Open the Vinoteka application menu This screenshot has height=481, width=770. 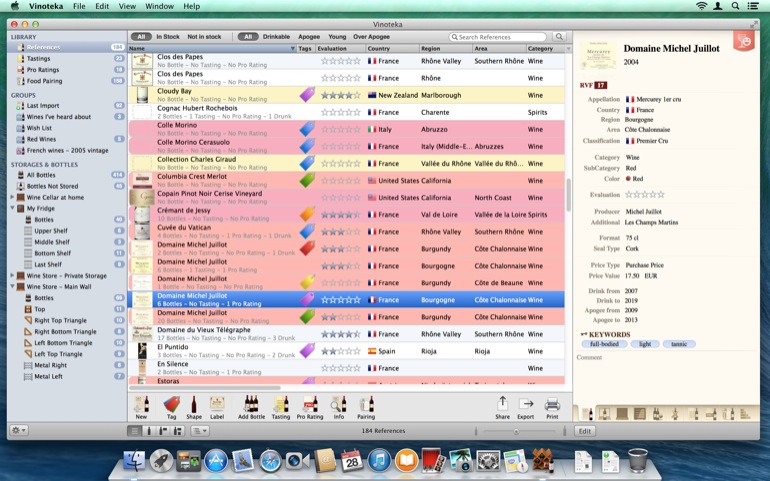(x=46, y=6)
